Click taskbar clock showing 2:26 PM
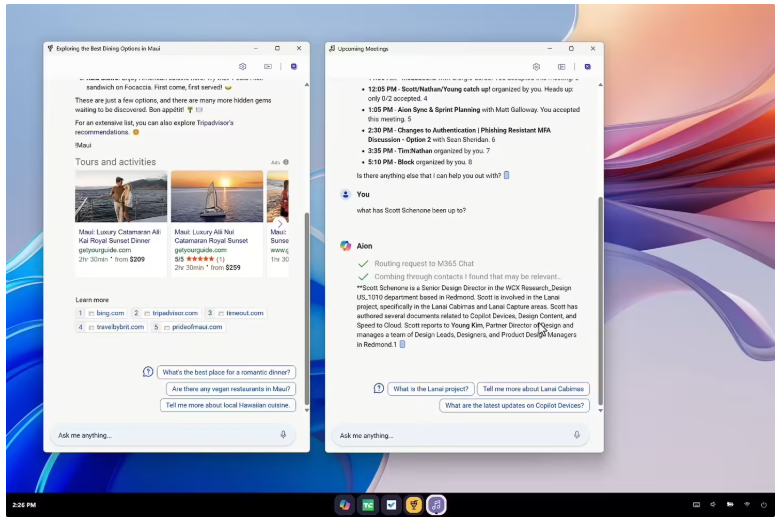Screen dimensions: 782x522 coord(24,505)
